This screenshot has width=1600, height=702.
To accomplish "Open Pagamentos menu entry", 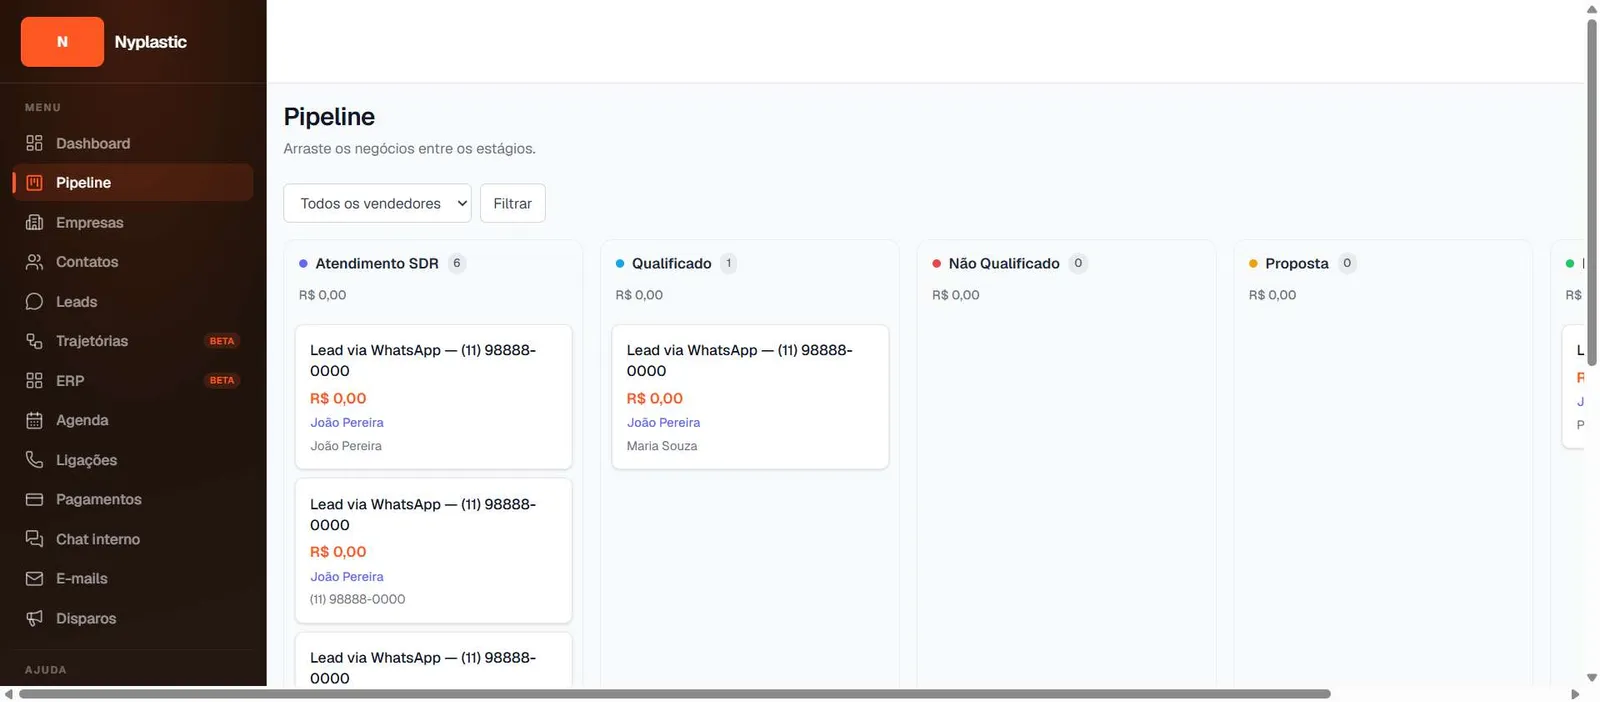I will coord(133,499).
